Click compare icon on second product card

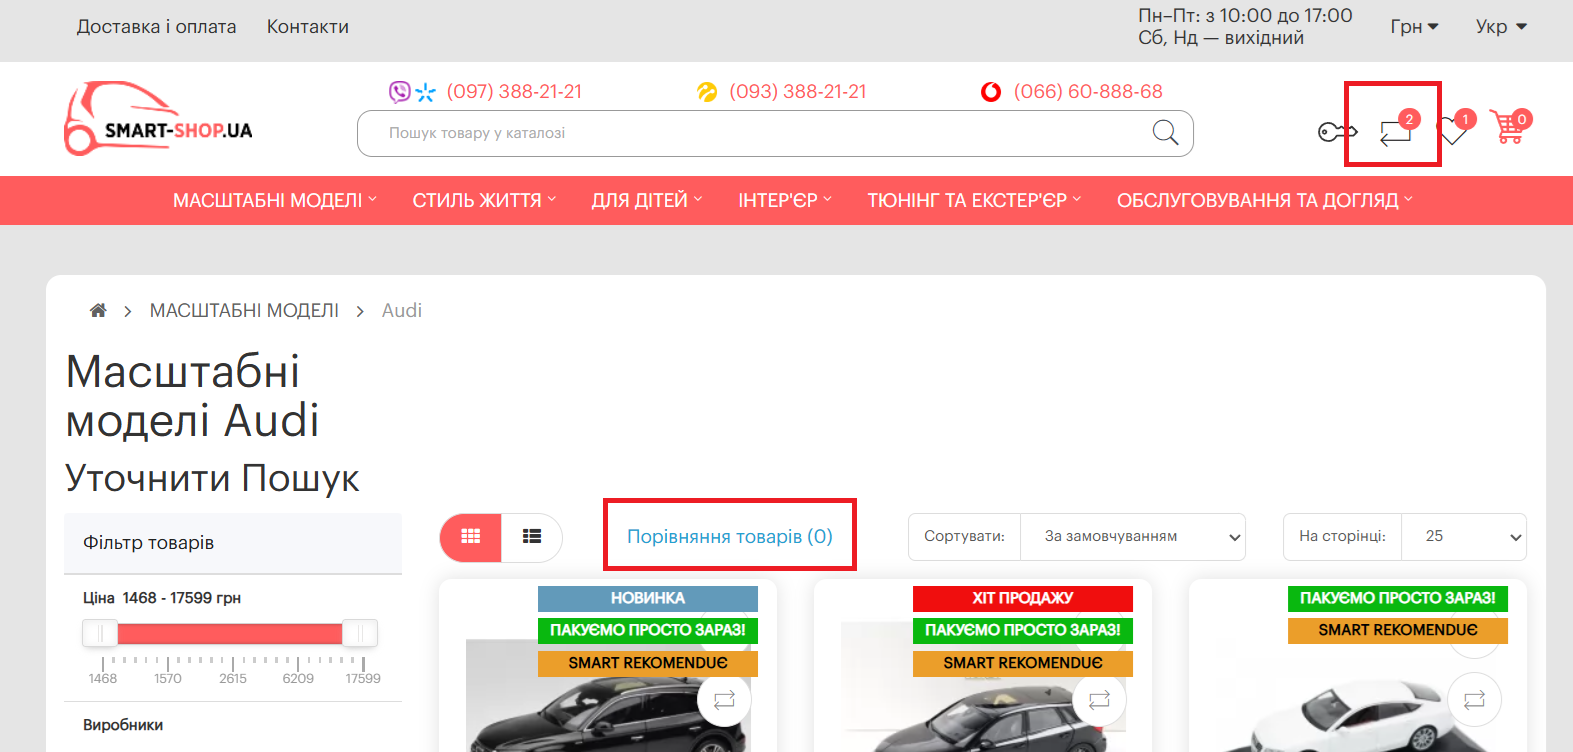coord(1099,700)
